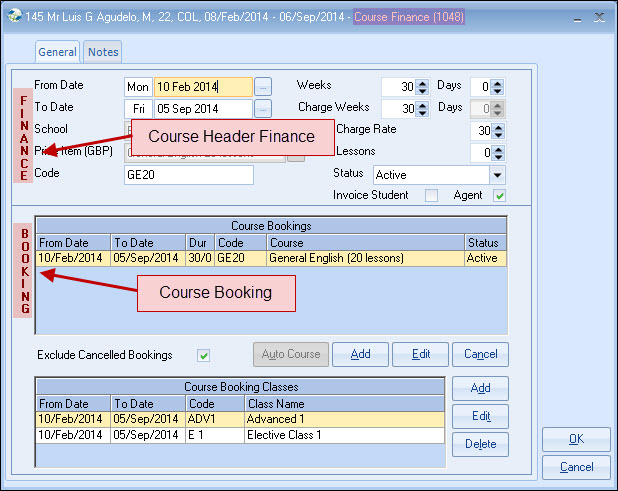Image resolution: width=618 pixels, height=491 pixels.
Task: Open the To Date picker ellipsis button
Action: (263, 108)
